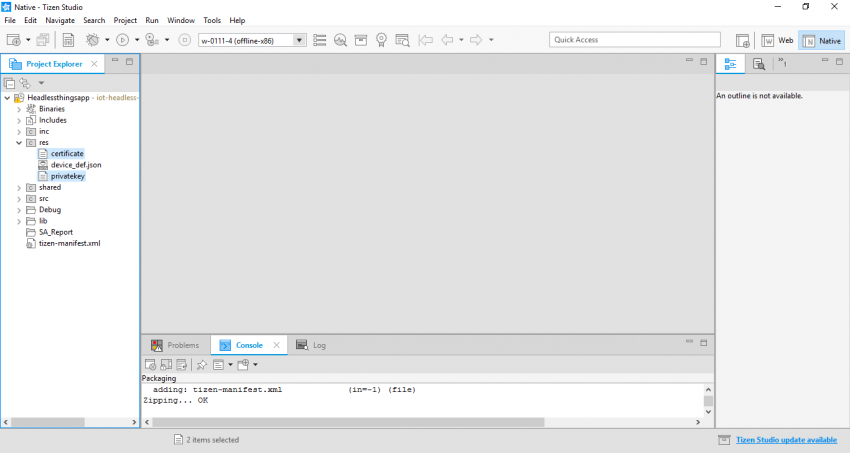The width and height of the screenshot is (850, 453).
Task: Click the Pin Console icon
Action: 201,365
